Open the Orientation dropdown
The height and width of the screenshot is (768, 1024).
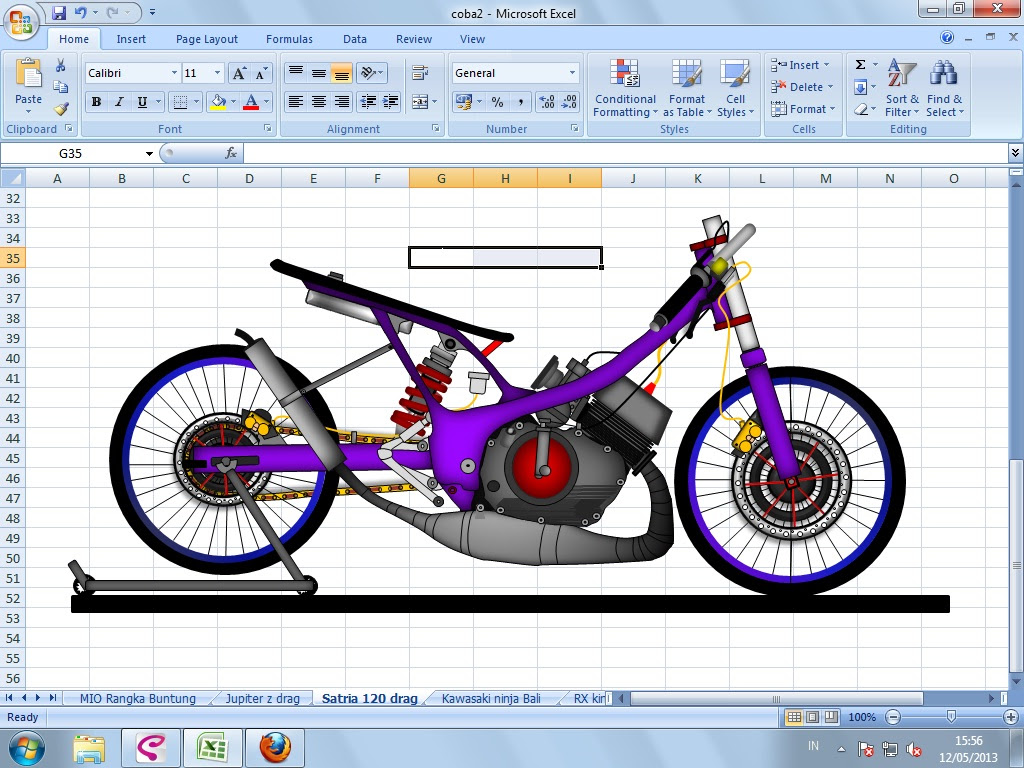pyautogui.click(x=372, y=73)
